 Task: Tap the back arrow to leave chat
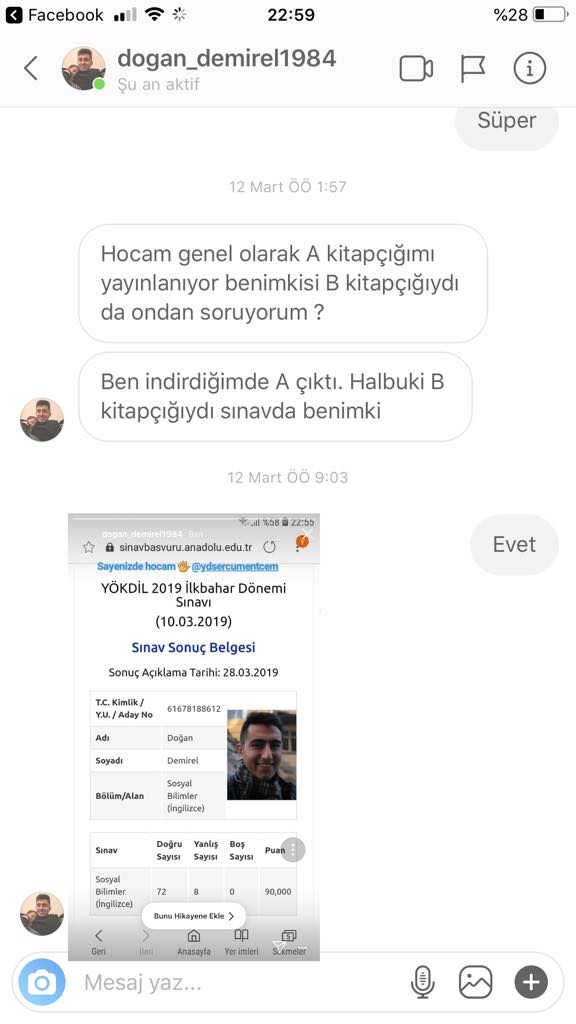[31, 68]
